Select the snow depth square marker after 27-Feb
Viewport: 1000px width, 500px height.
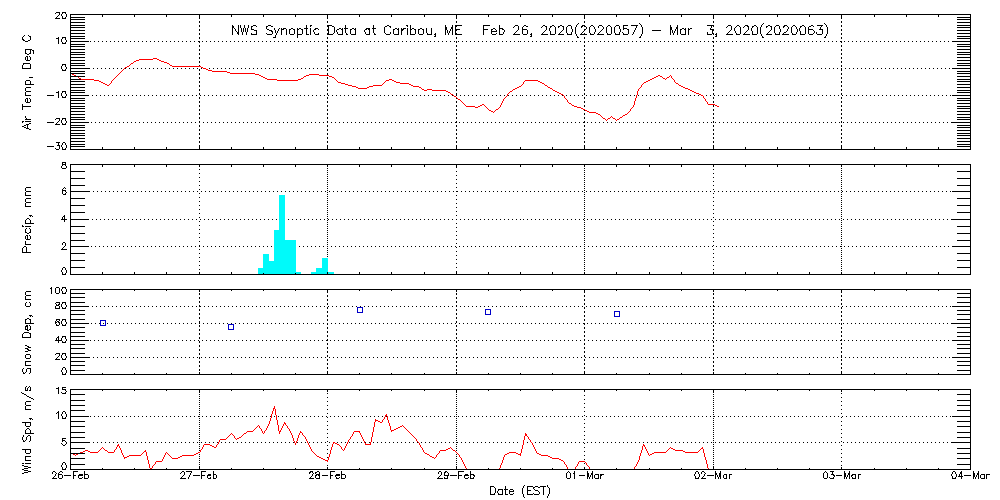click(x=231, y=327)
